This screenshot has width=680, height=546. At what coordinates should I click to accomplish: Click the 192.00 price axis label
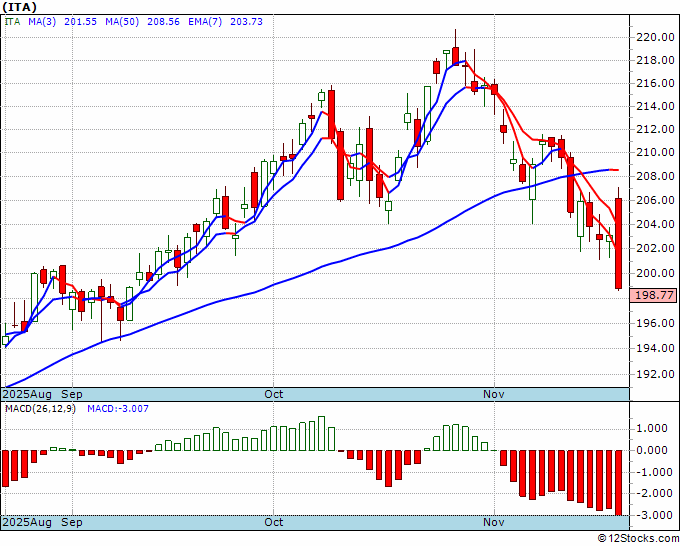[655, 374]
